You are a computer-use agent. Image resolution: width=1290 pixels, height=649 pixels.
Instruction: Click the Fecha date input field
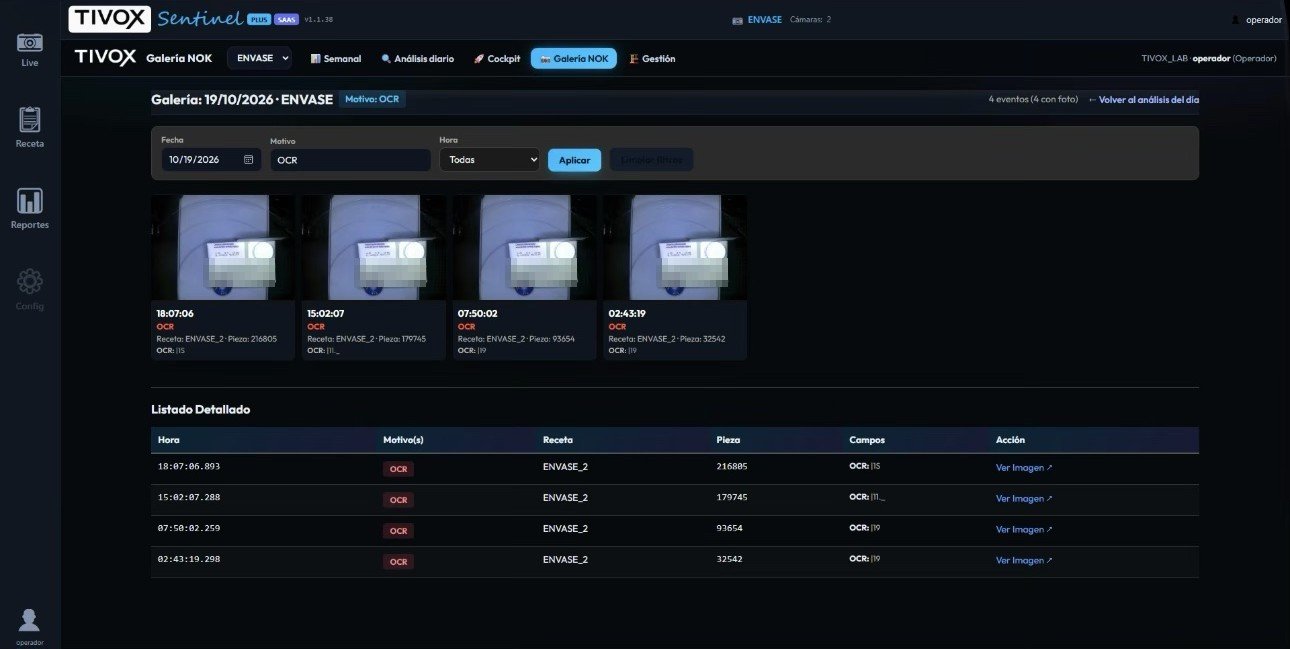coord(211,160)
